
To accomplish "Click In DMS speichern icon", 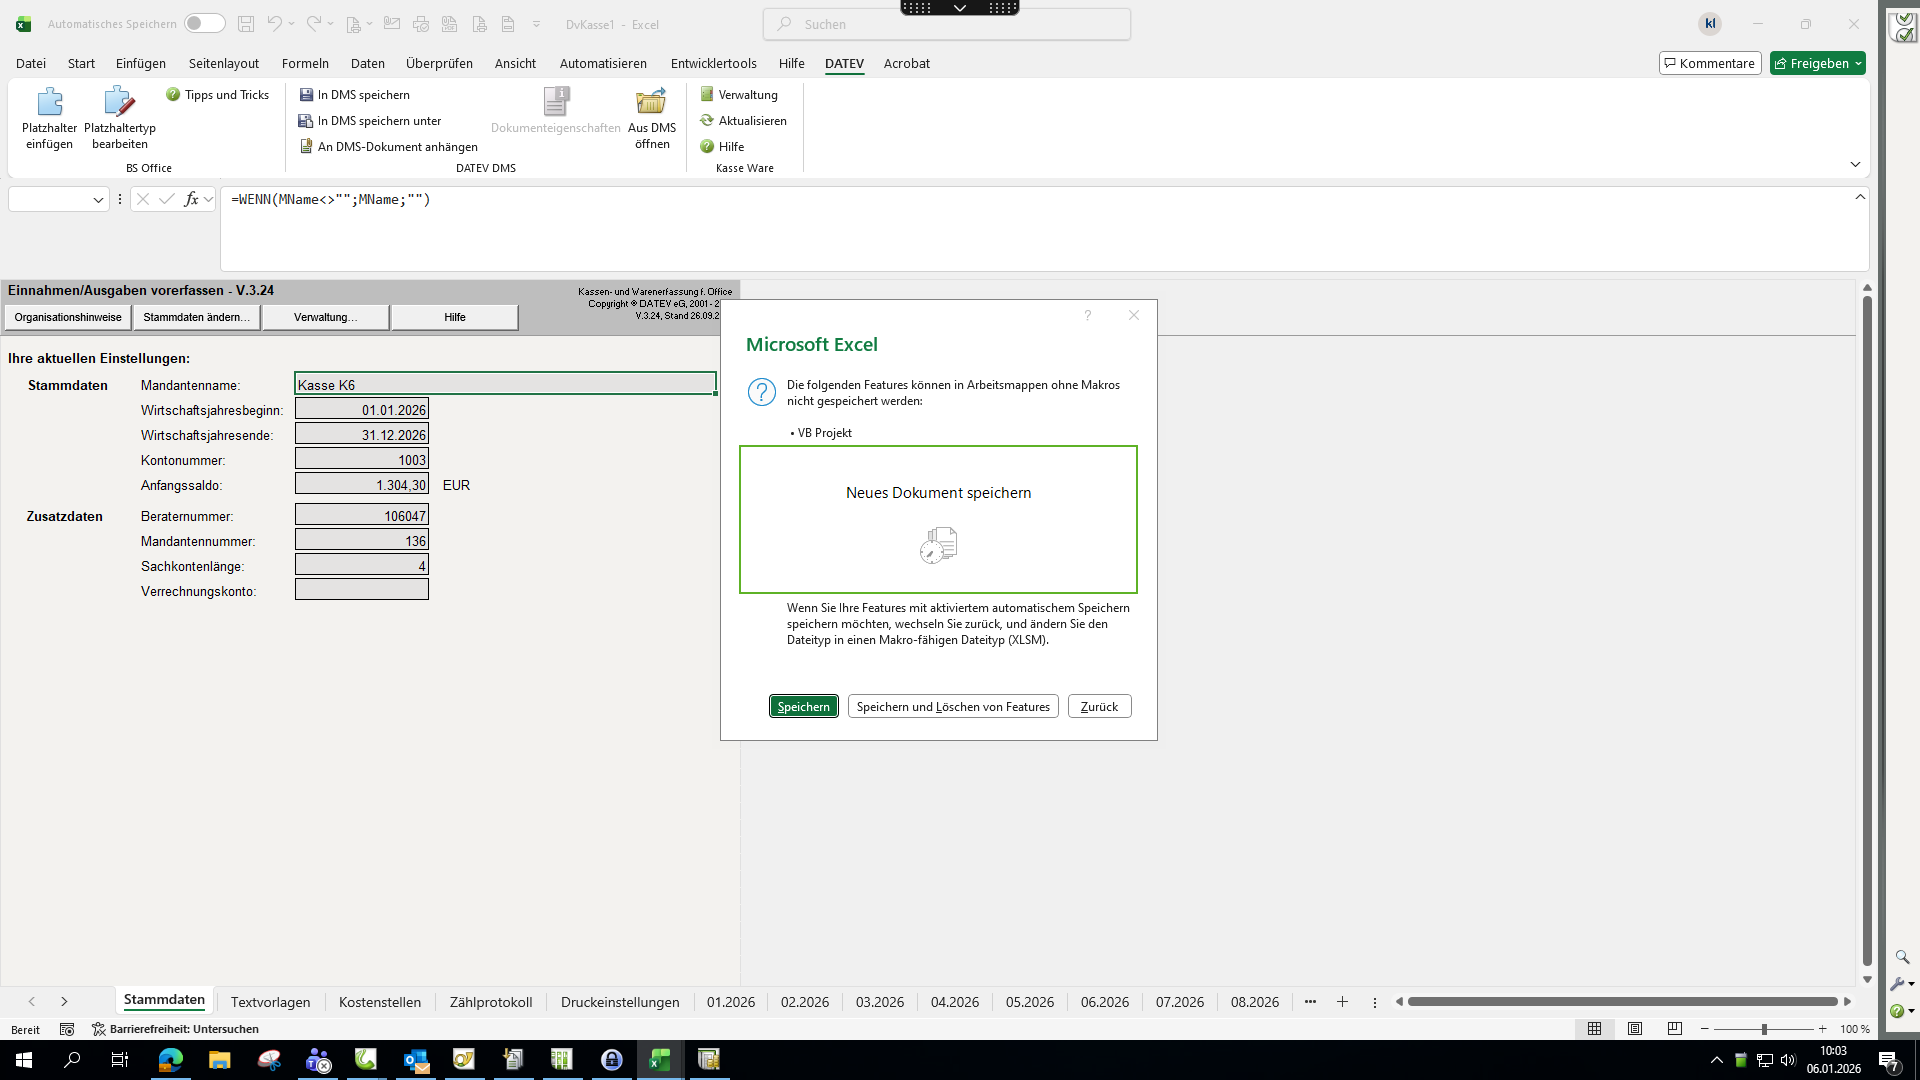I will (x=307, y=95).
